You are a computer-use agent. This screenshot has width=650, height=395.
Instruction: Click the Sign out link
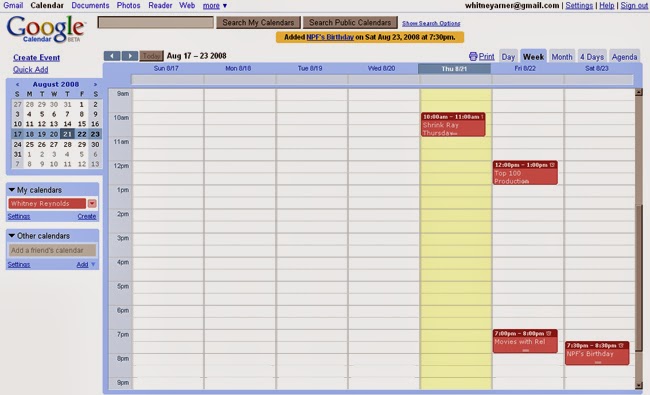(634, 5)
